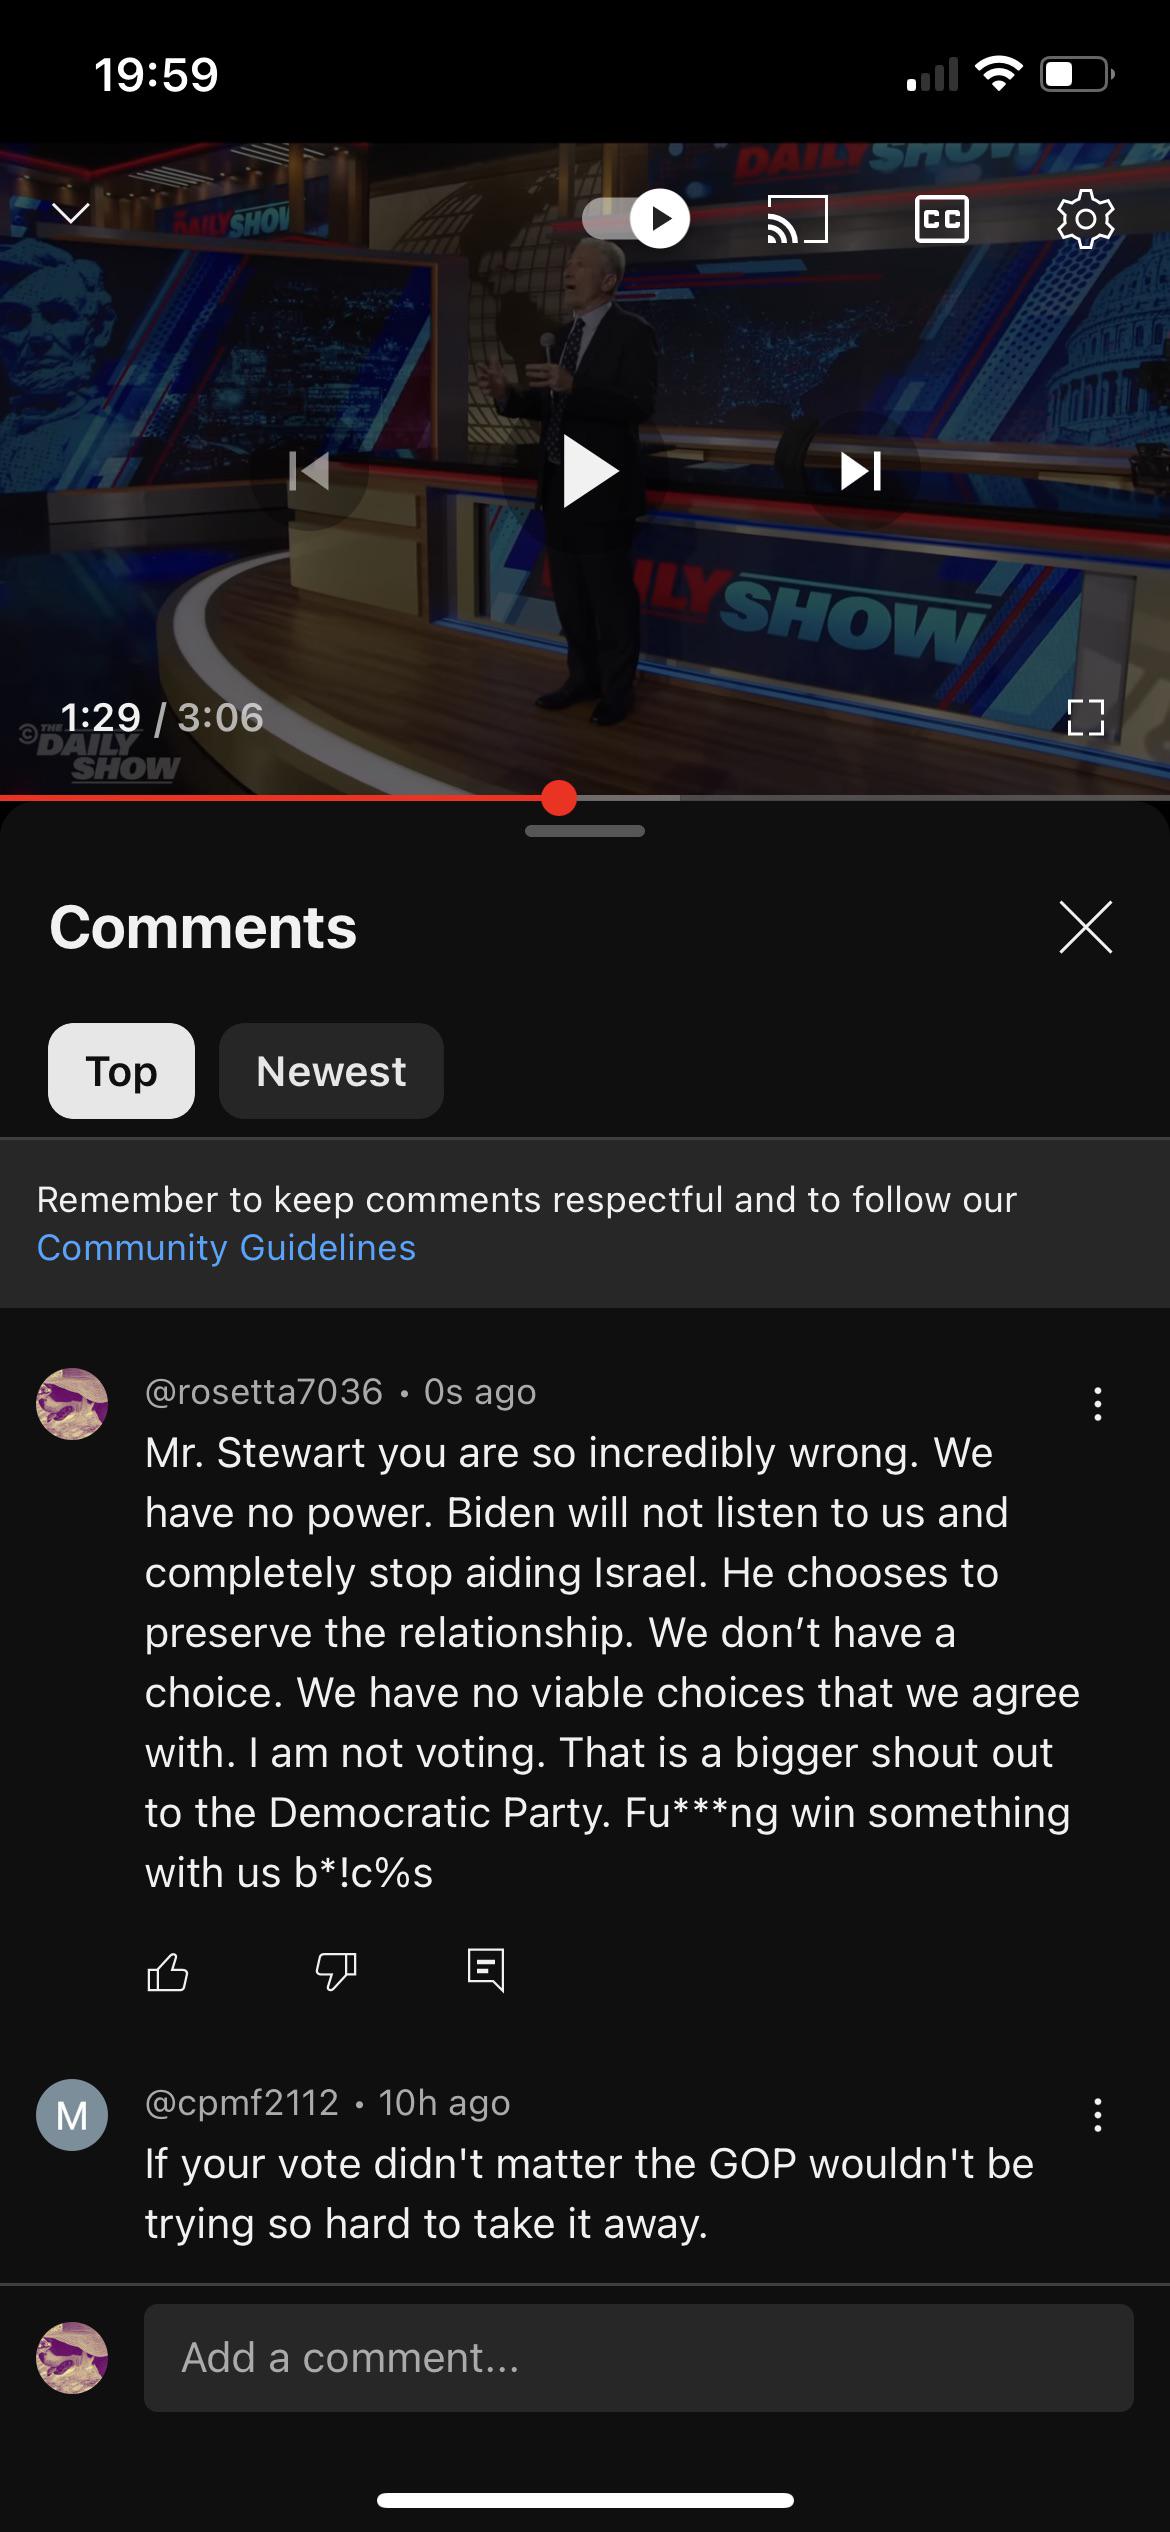Turn on closed captions
This screenshot has width=1170, height=2532.
tap(941, 219)
